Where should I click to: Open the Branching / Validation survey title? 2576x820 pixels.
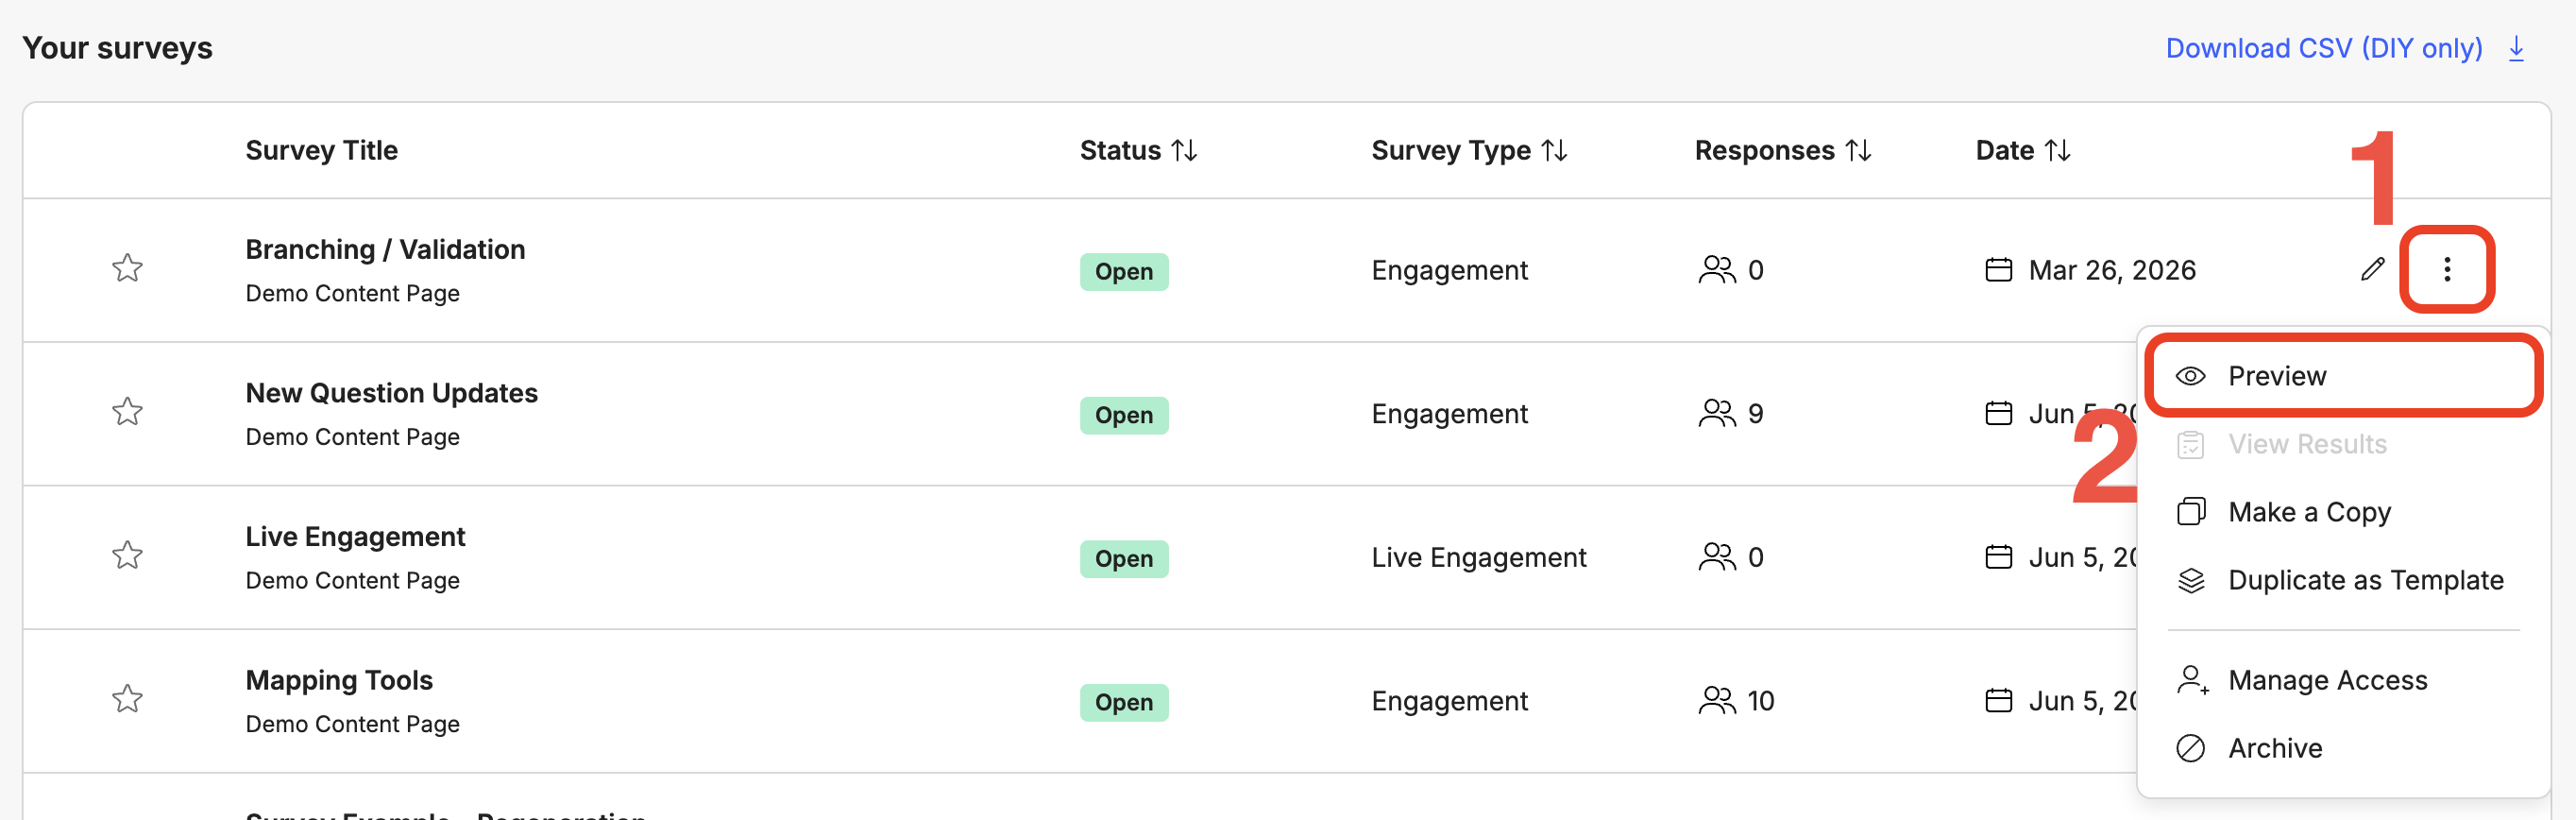tap(385, 249)
